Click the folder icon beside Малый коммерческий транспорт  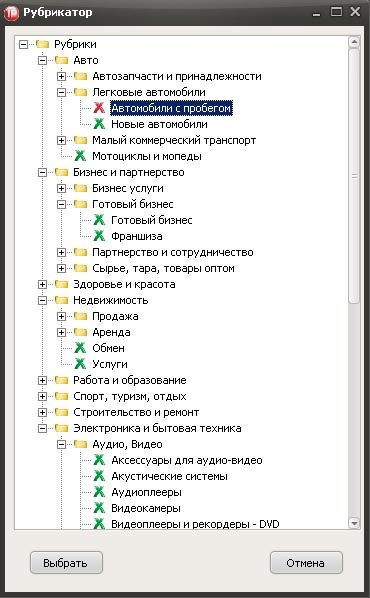point(80,140)
